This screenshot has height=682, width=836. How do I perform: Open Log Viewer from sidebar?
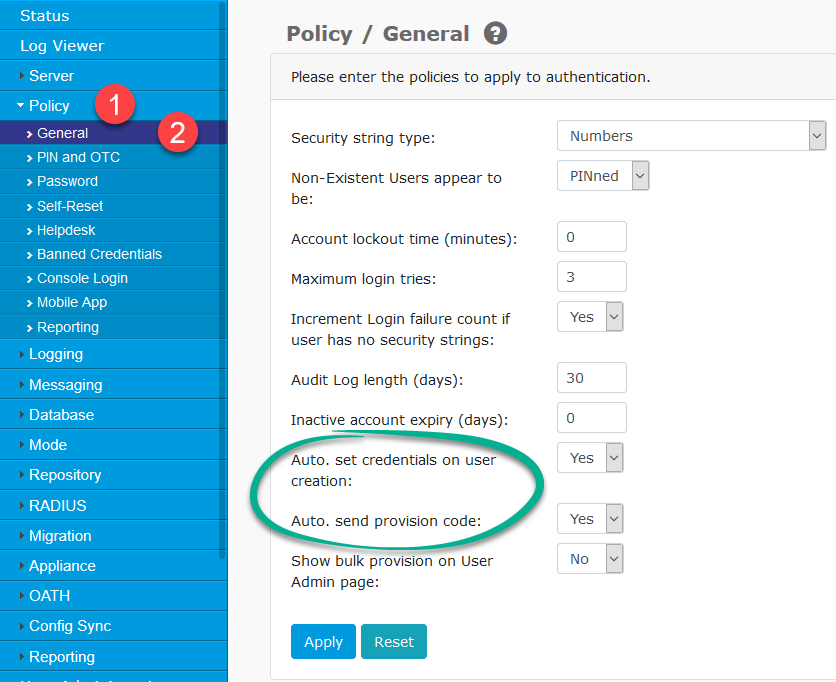[62, 45]
